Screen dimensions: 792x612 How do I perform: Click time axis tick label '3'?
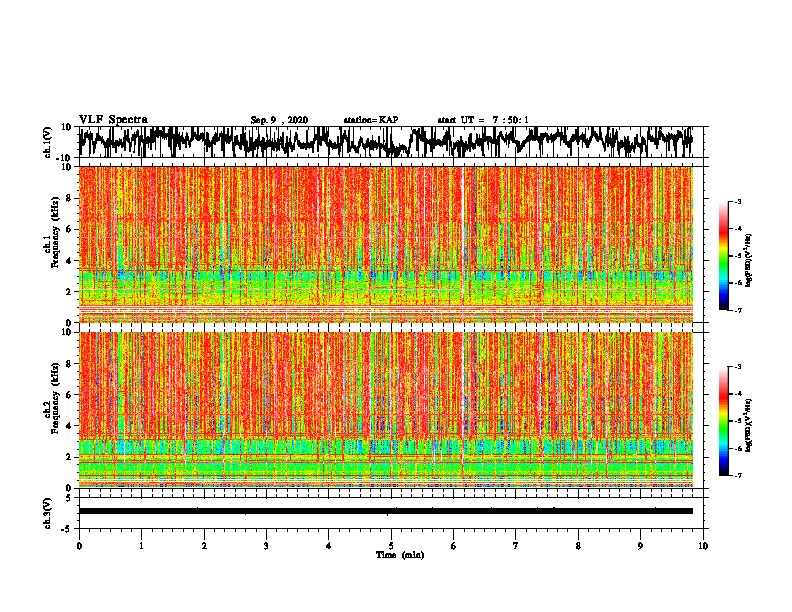click(266, 546)
